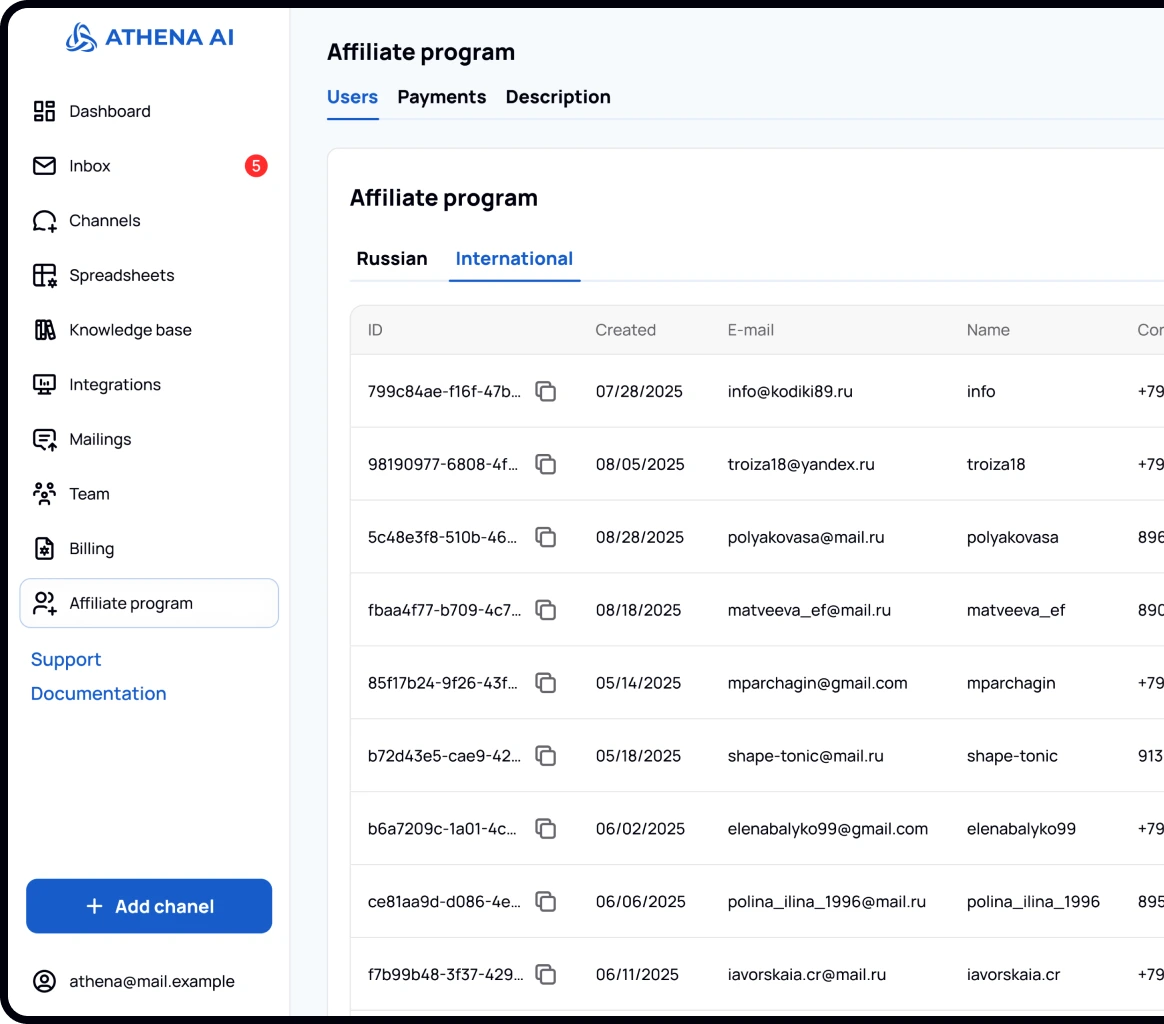Click the Mailings icon
The width and height of the screenshot is (1164, 1024).
pyautogui.click(x=44, y=439)
